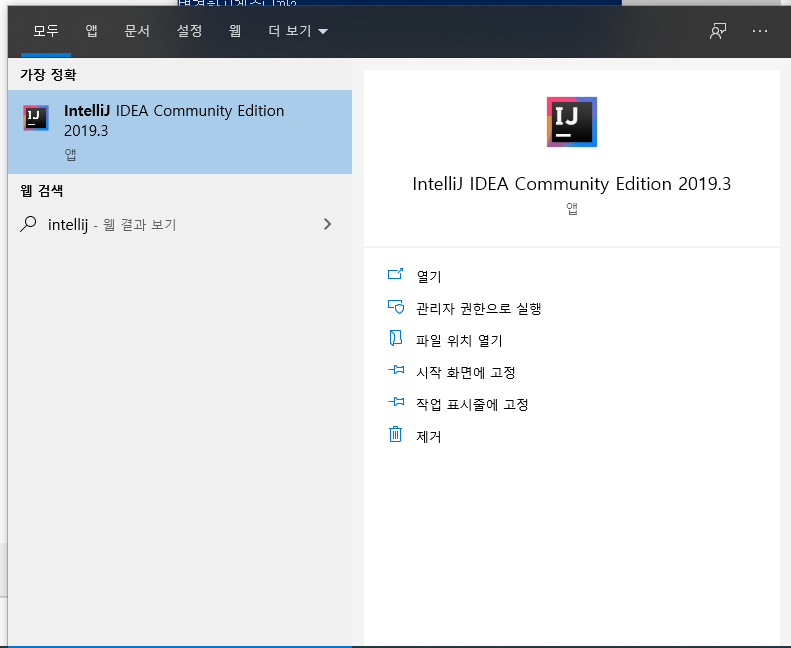Image resolution: width=791 pixels, height=648 pixels.
Task: Choose 관리자 권한으로 실행
Action: coord(478,308)
